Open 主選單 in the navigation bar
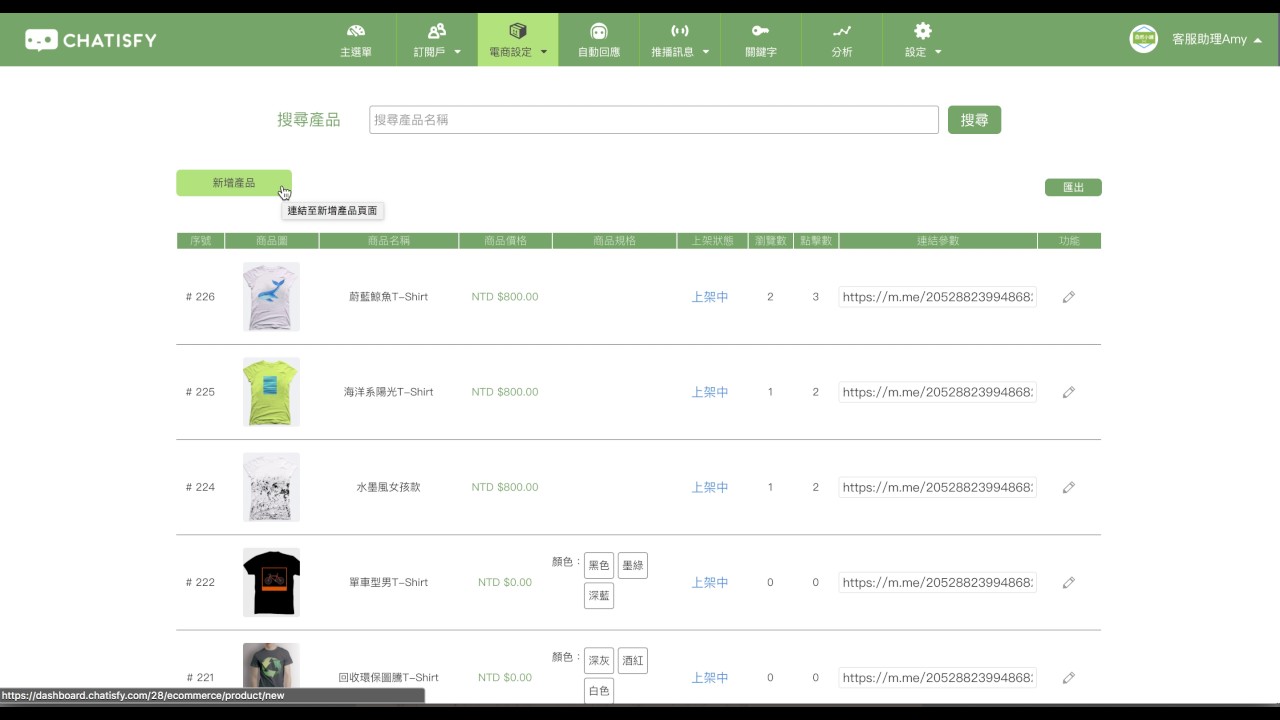The image size is (1280, 720). coord(355,40)
